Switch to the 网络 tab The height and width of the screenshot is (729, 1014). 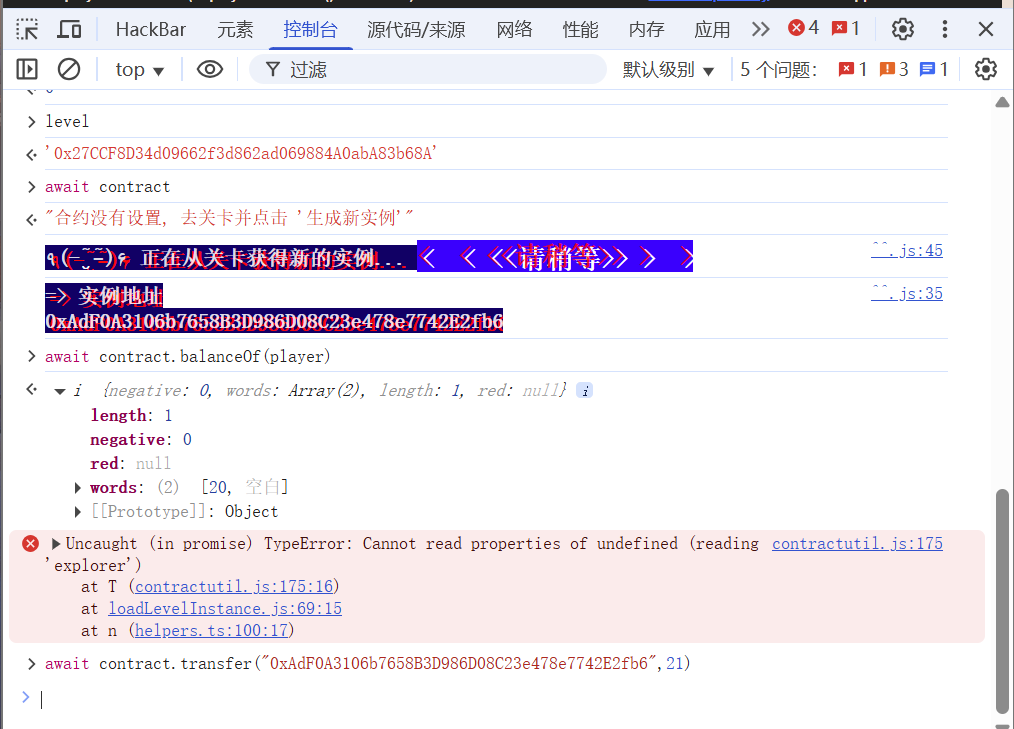pos(514,29)
